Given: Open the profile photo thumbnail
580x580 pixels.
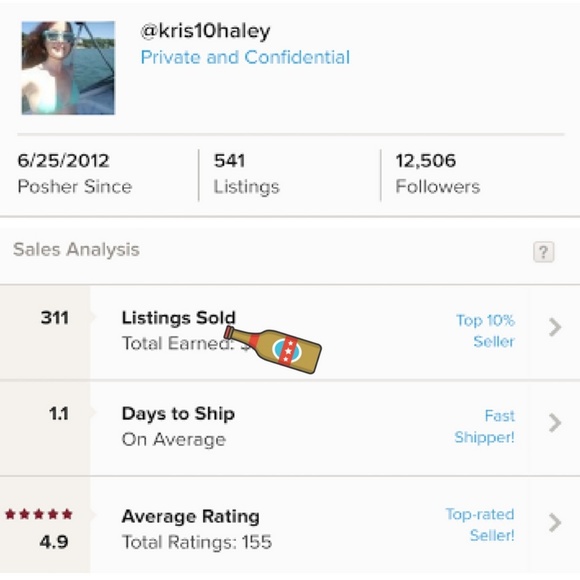Looking at the screenshot, I should (x=68, y=68).
